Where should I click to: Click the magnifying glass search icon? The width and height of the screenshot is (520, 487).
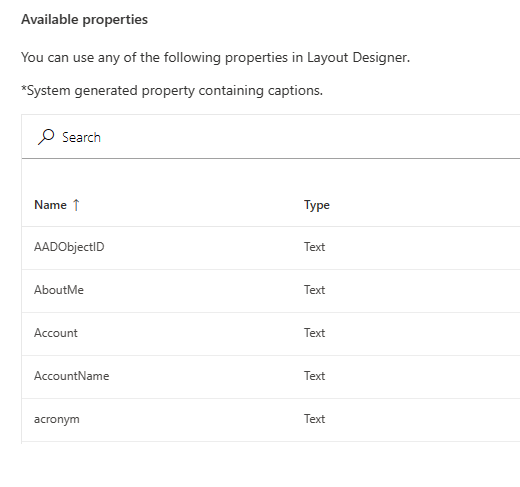[x=46, y=137]
